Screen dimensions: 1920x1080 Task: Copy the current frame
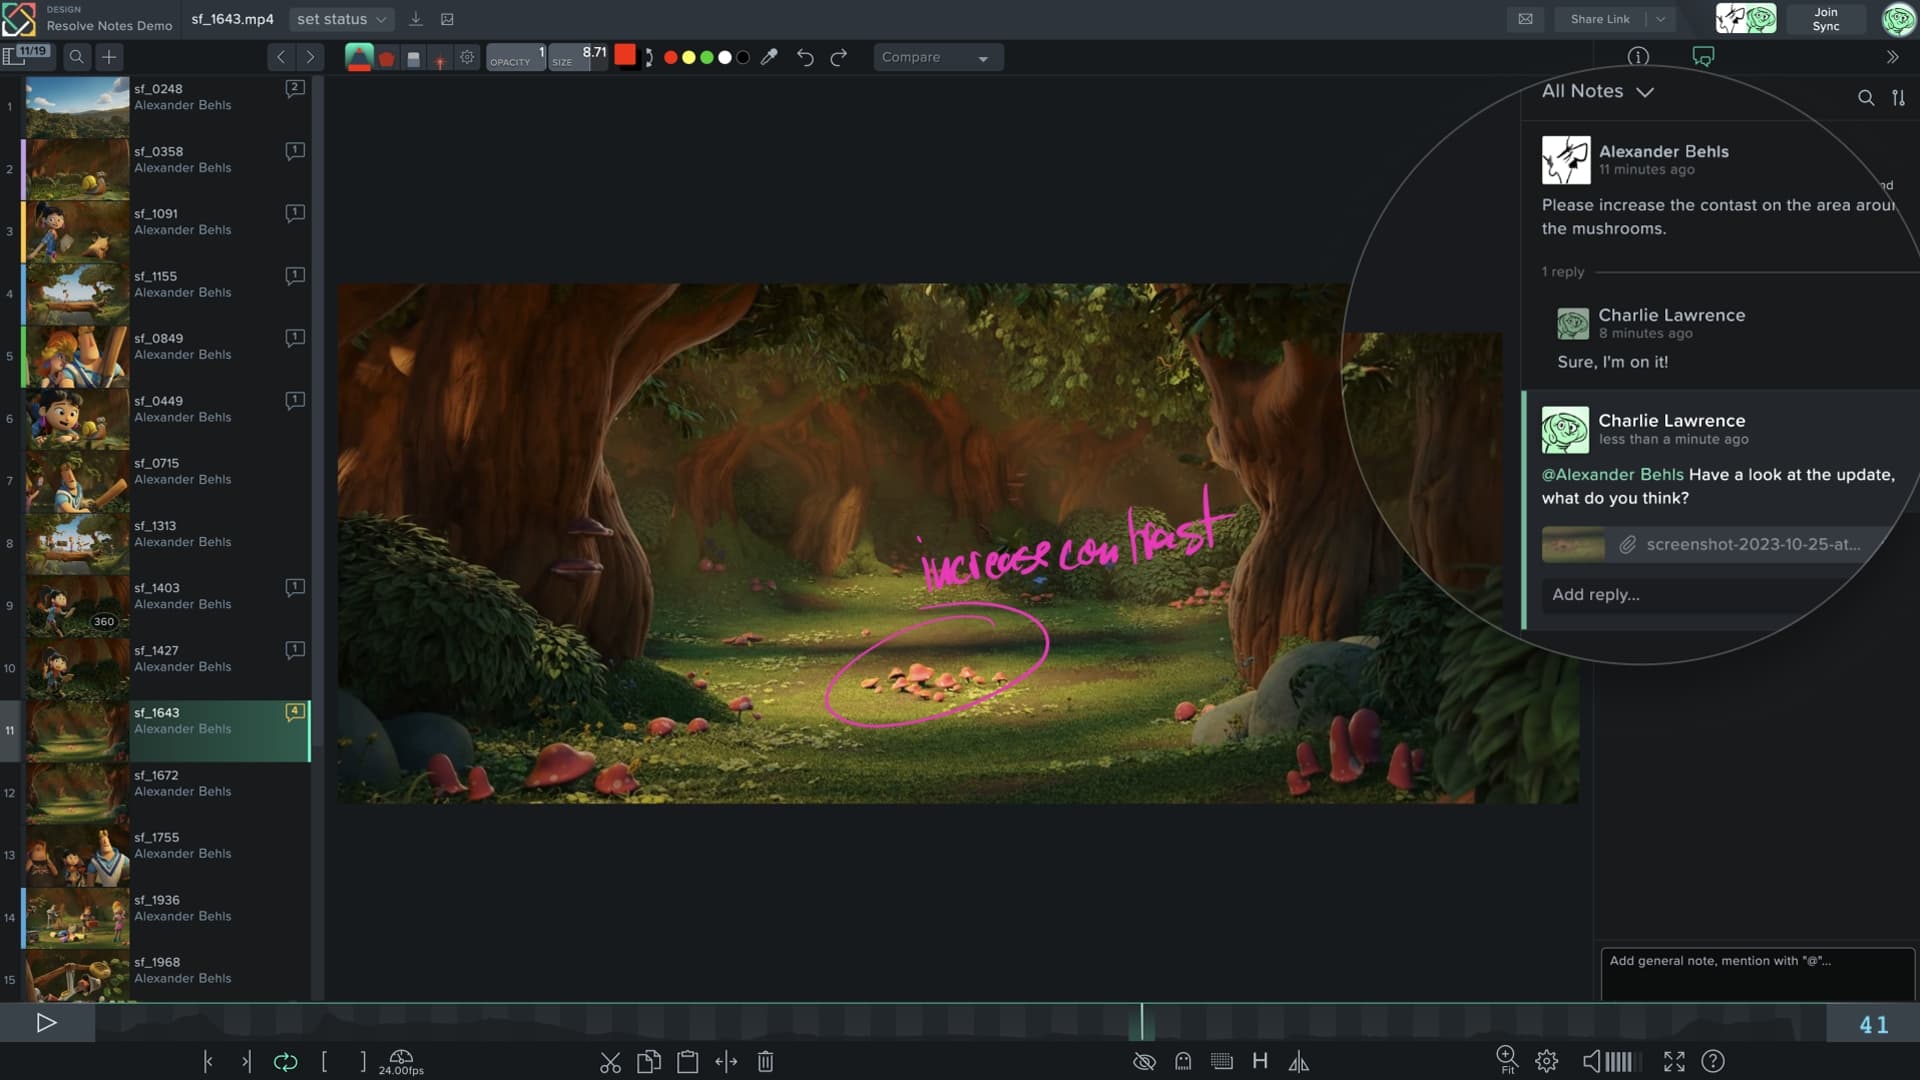pyautogui.click(x=649, y=1062)
